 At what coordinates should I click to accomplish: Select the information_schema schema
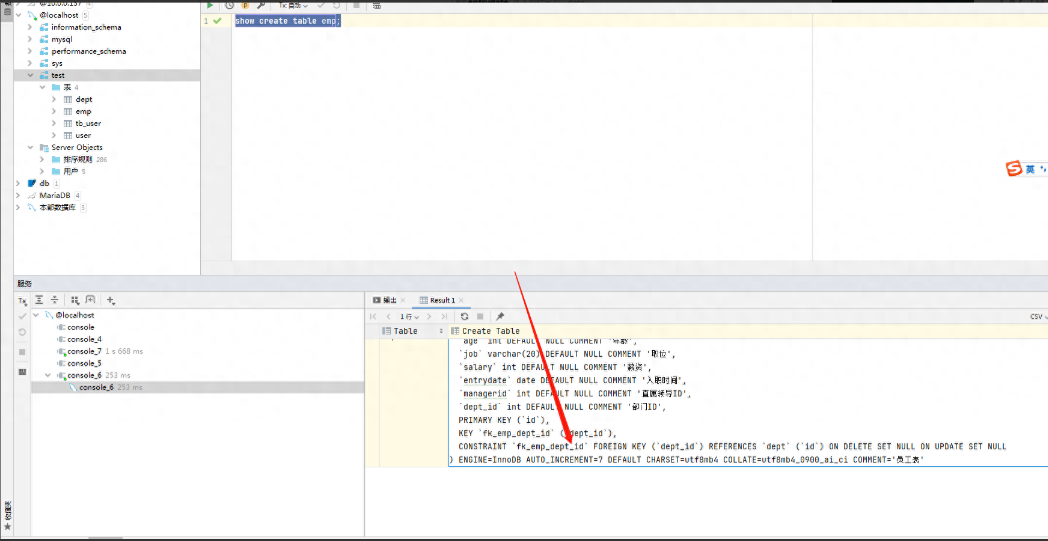click(86, 27)
